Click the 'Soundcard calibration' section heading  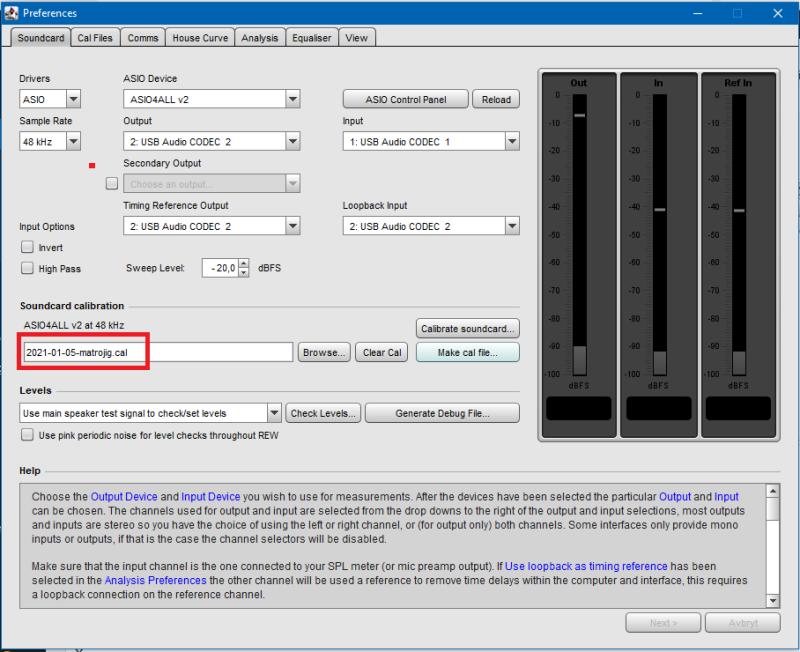[72, 306]
